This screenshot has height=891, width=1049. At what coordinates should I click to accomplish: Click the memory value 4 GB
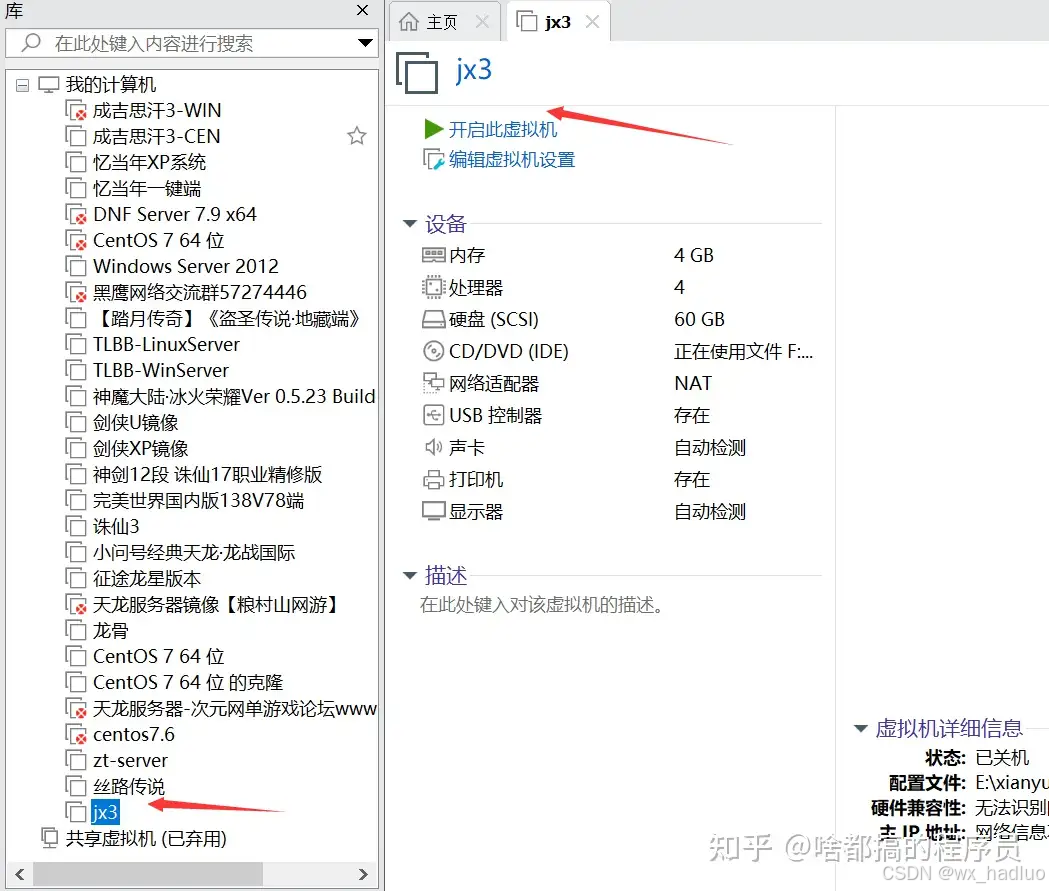pyautogui.click(x=694, y=256)
